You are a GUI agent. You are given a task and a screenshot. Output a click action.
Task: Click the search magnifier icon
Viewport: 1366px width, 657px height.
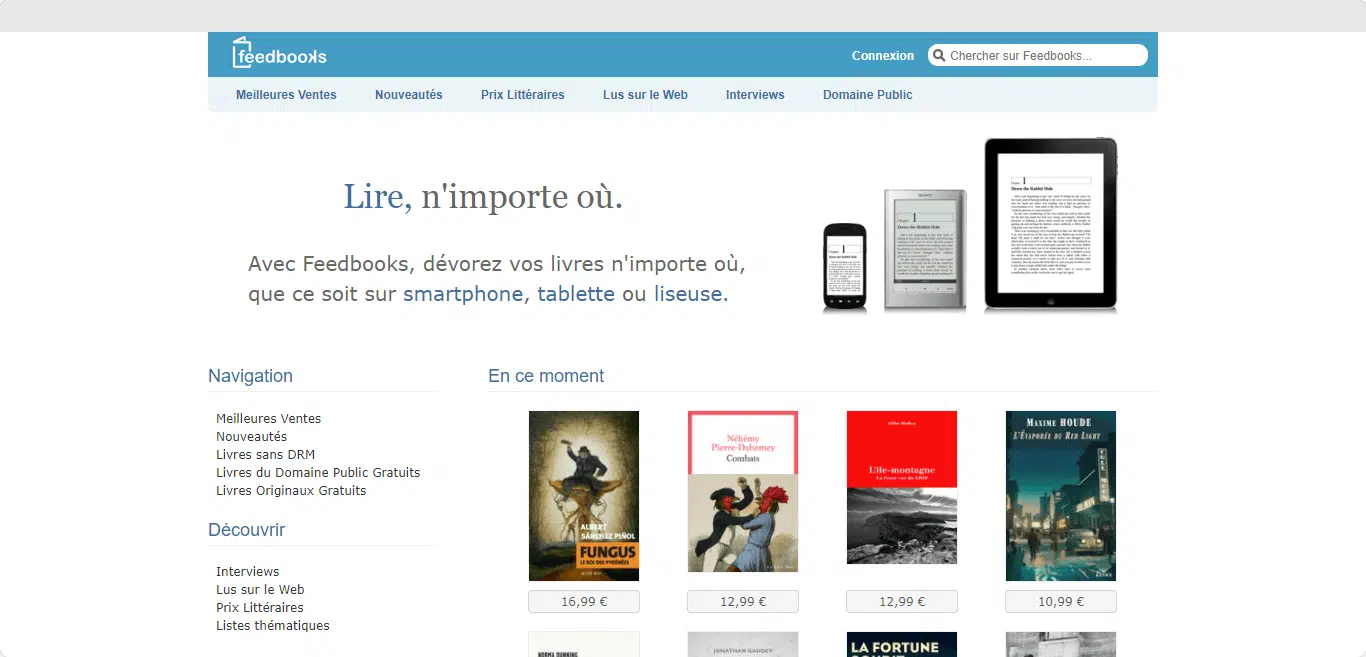click(x=938, y=55)
